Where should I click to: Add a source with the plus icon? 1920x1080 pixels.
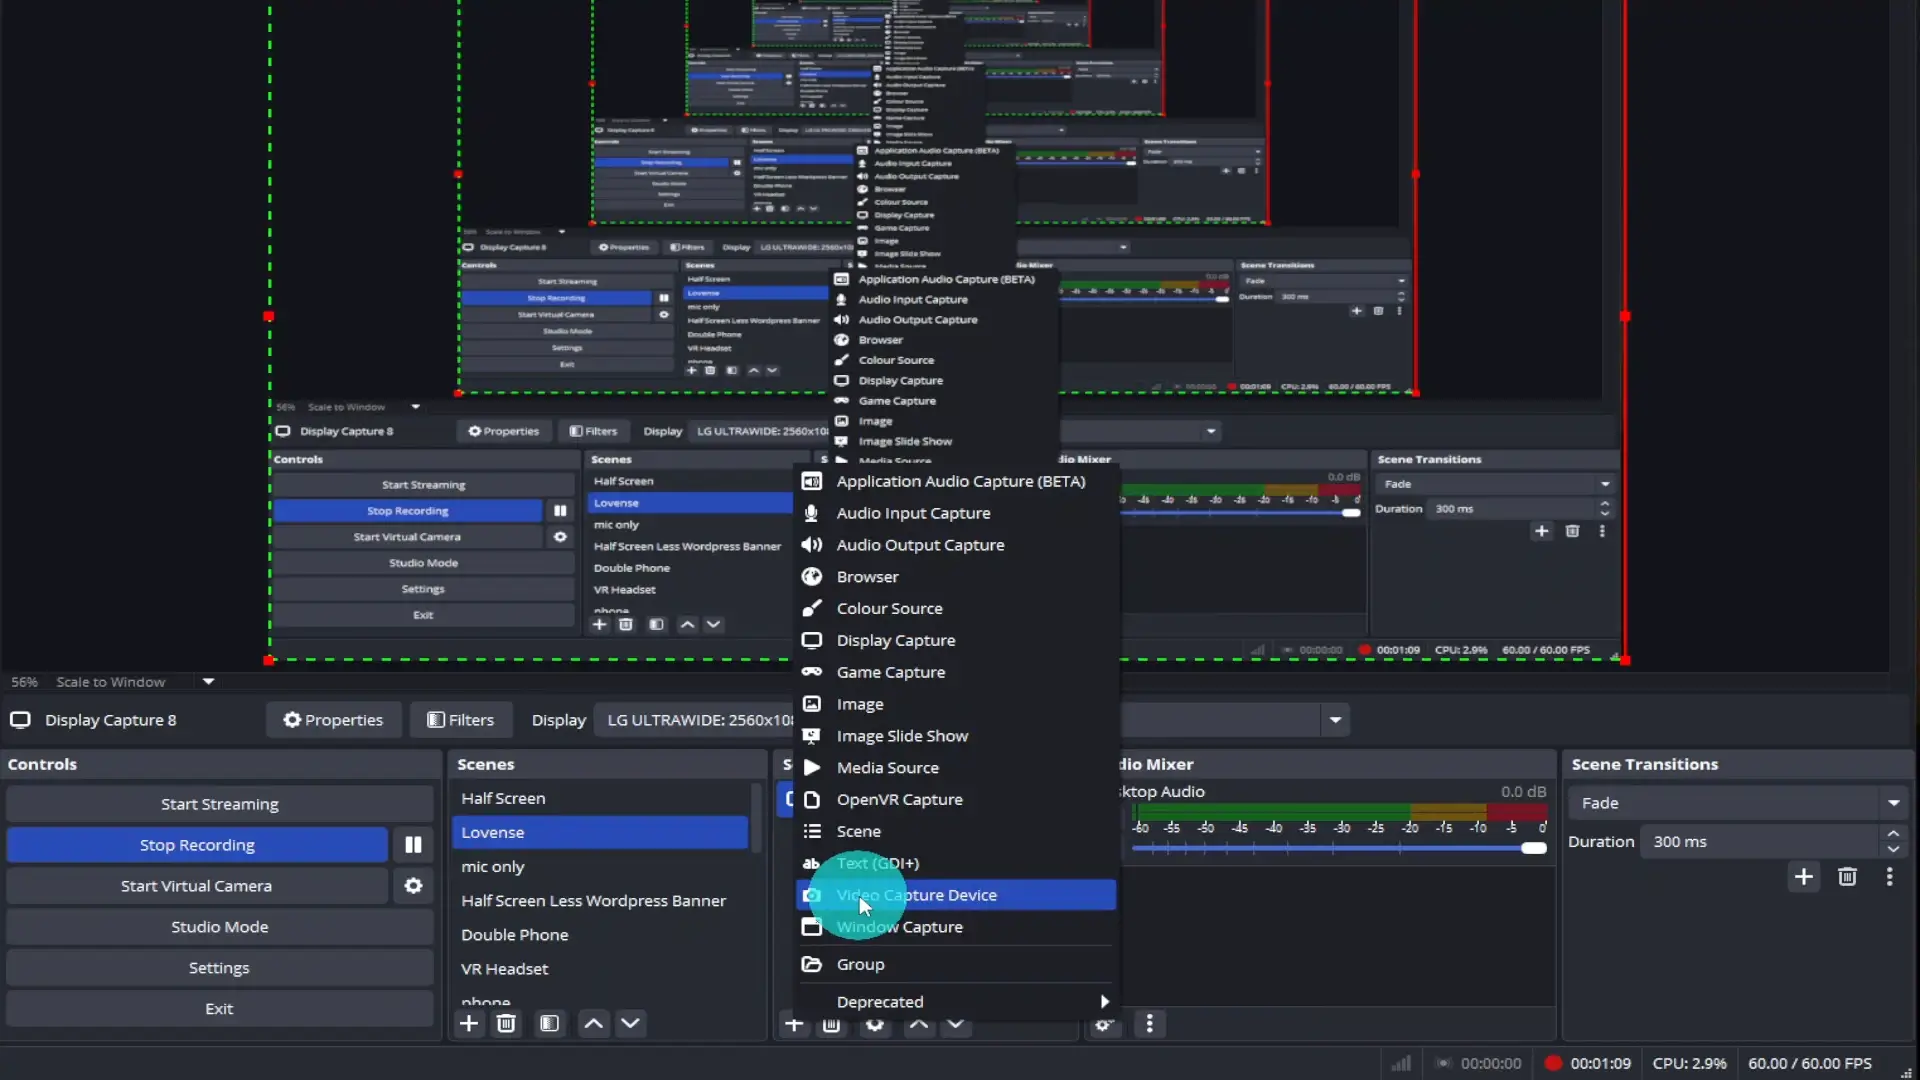click(794, 1024)
